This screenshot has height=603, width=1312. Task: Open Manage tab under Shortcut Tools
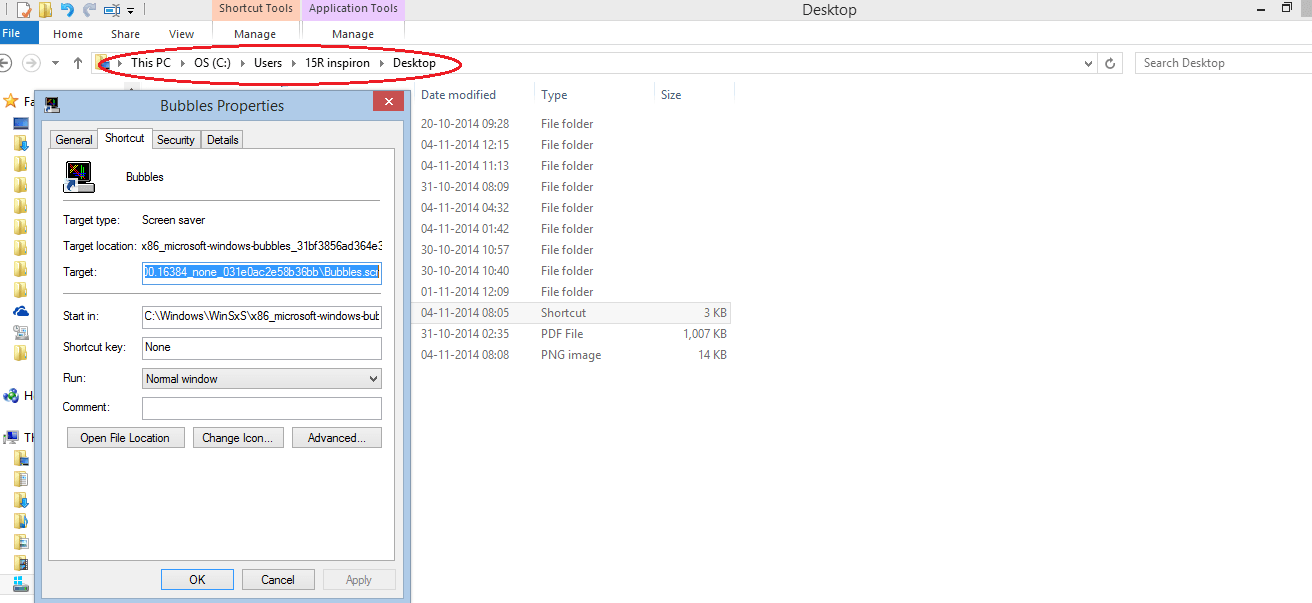[255, 34]
